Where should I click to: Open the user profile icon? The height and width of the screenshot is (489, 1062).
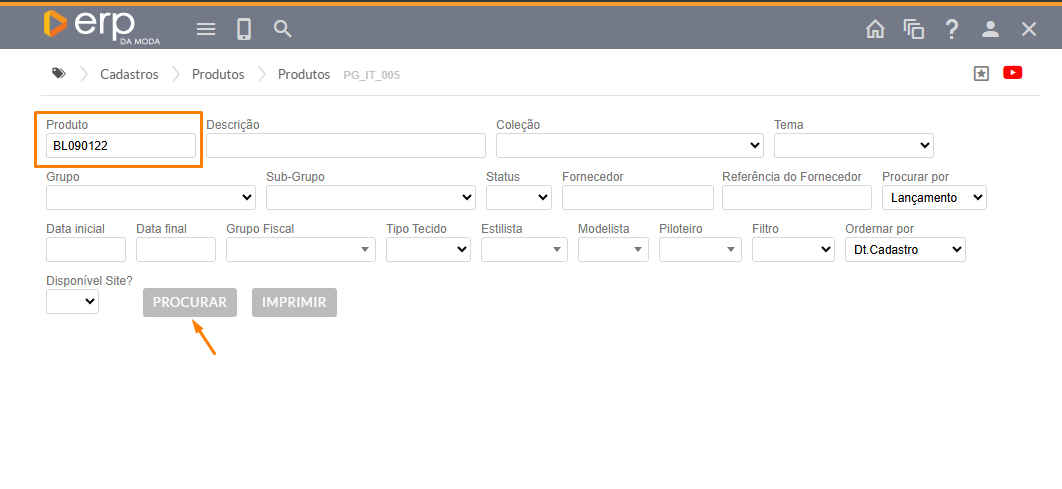990,29
